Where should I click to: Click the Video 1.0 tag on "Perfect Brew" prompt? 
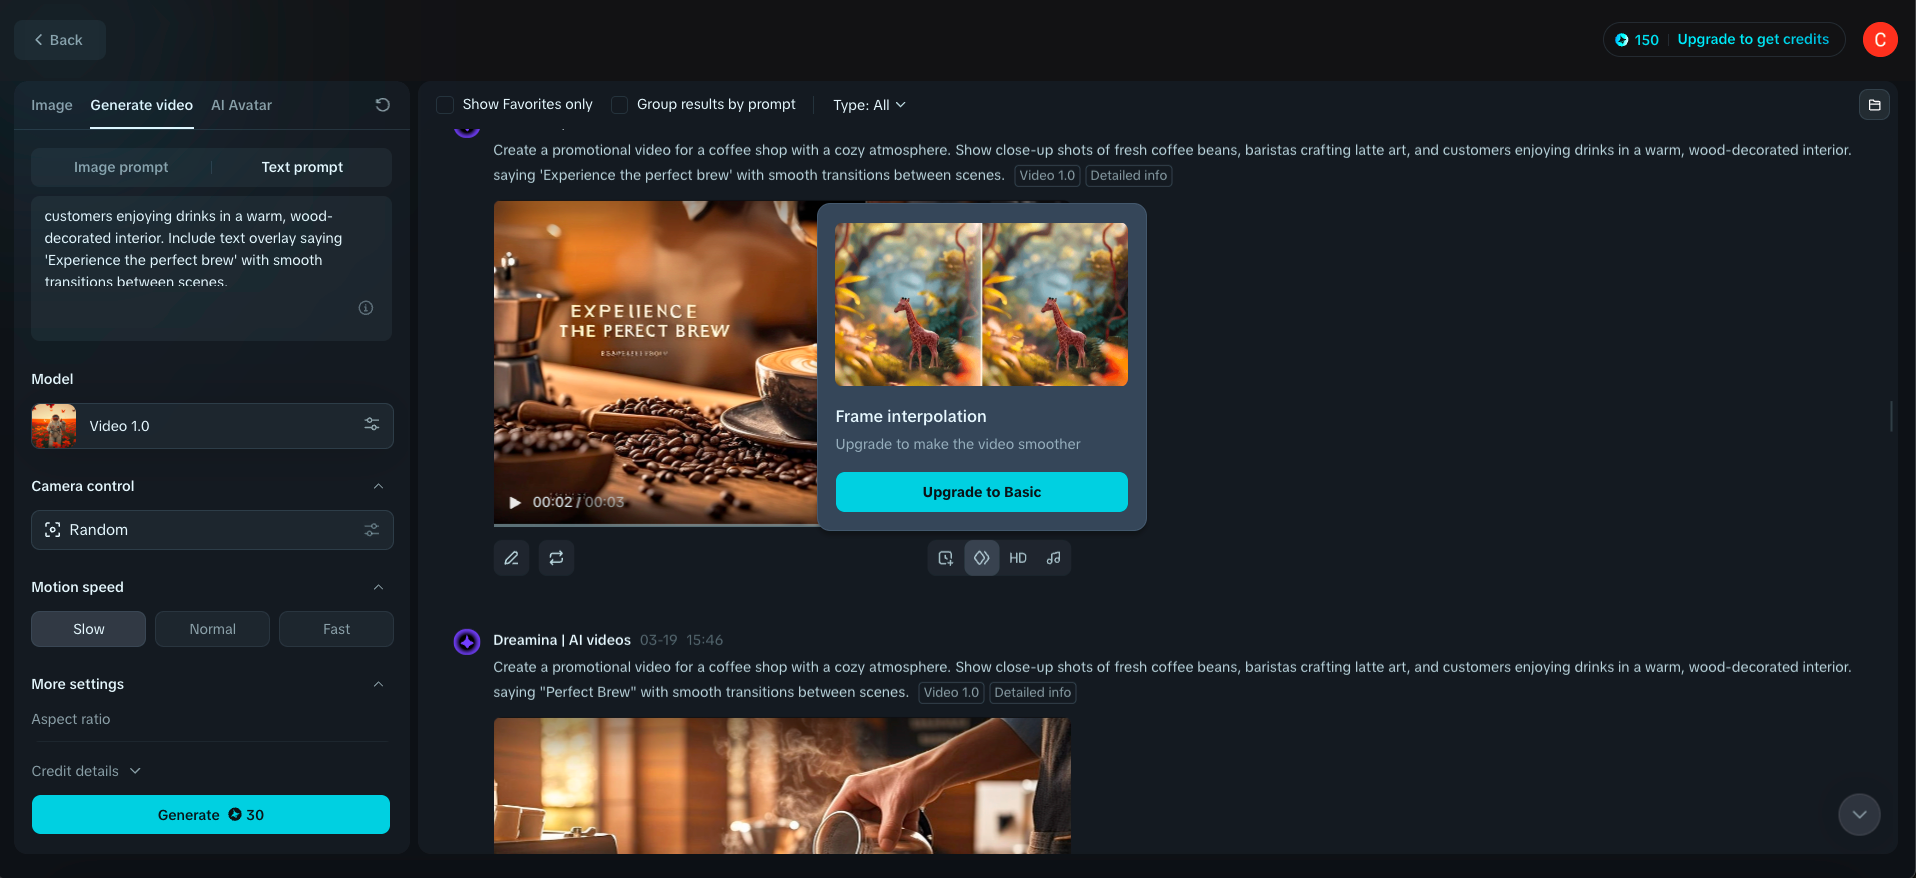[951, 693]
